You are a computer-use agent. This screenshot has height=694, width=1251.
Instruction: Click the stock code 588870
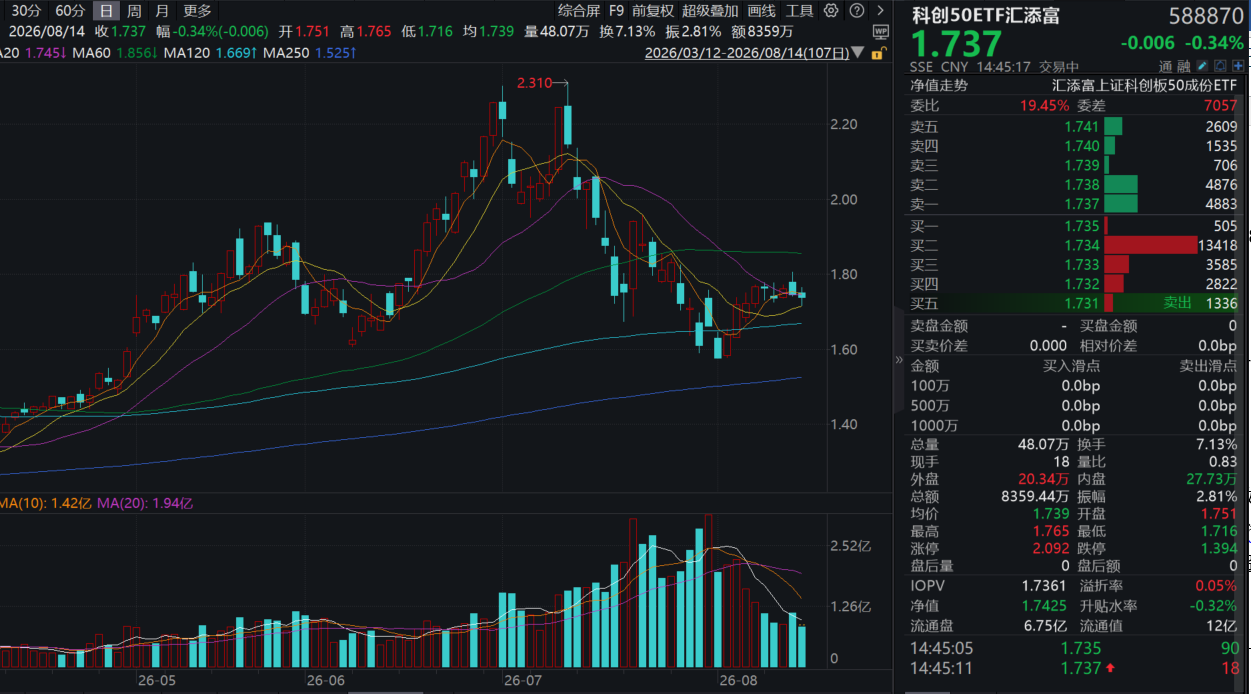click(1205, 17)
